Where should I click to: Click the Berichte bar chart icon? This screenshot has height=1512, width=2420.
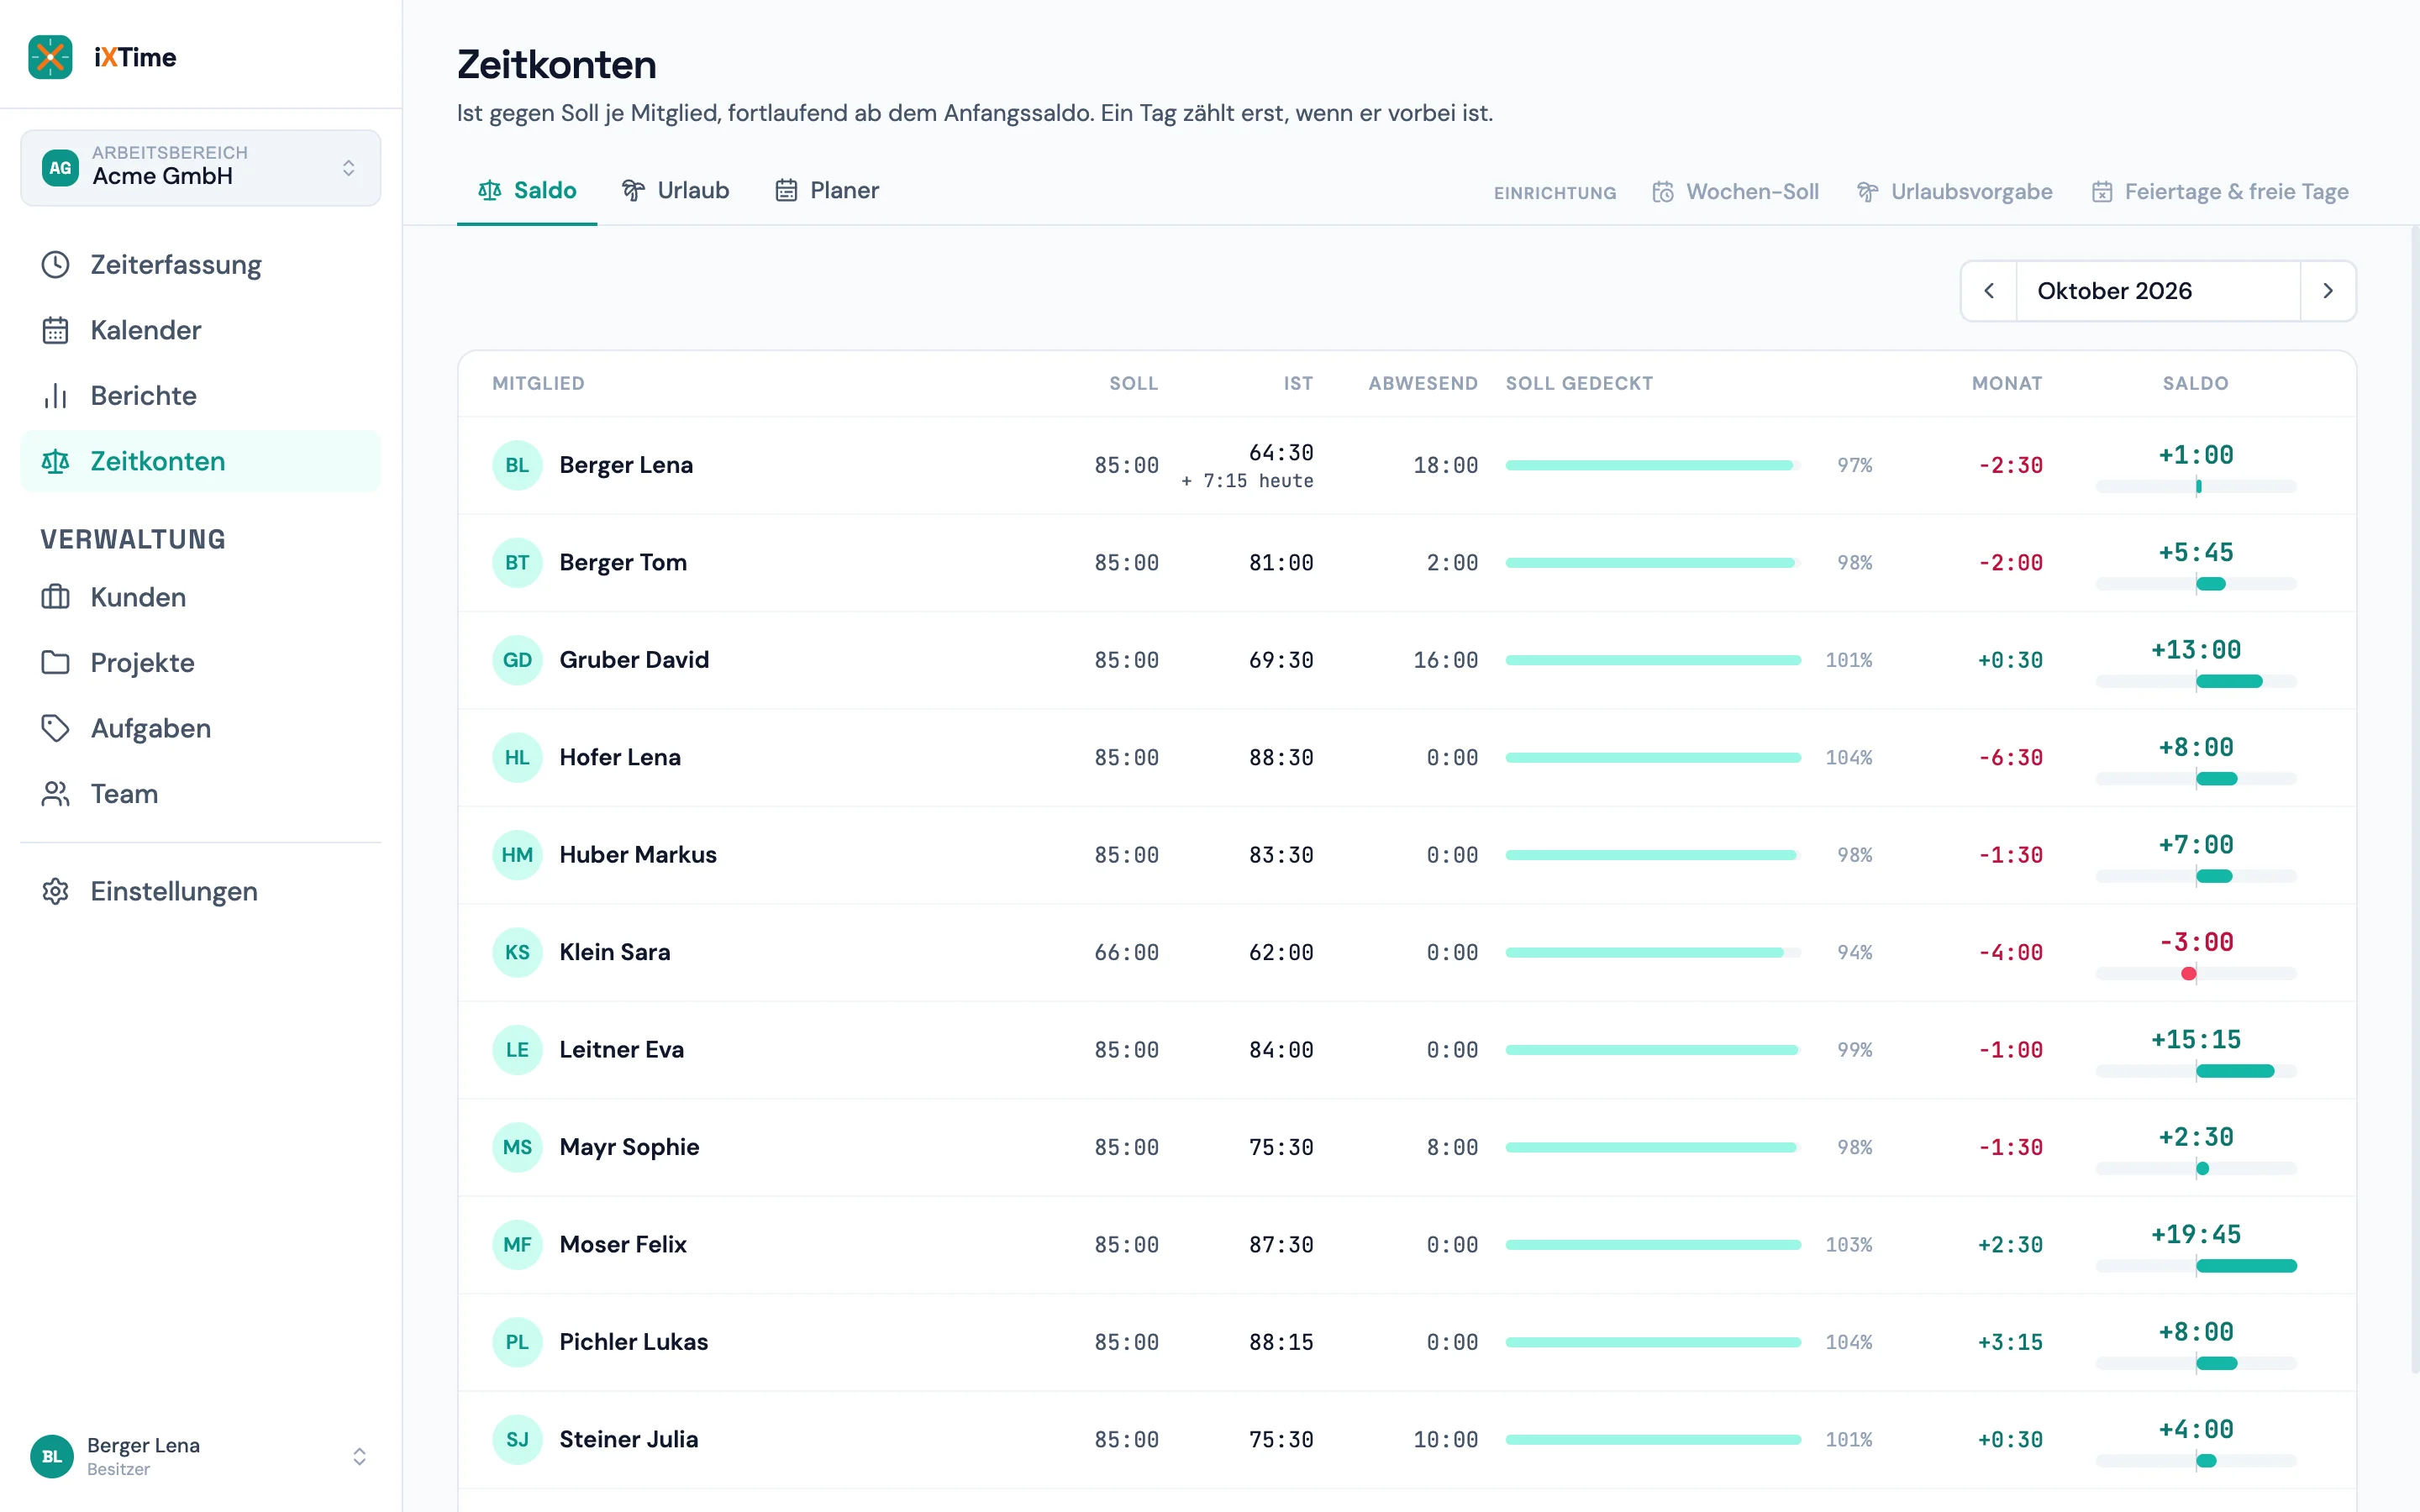click(55, 396)
